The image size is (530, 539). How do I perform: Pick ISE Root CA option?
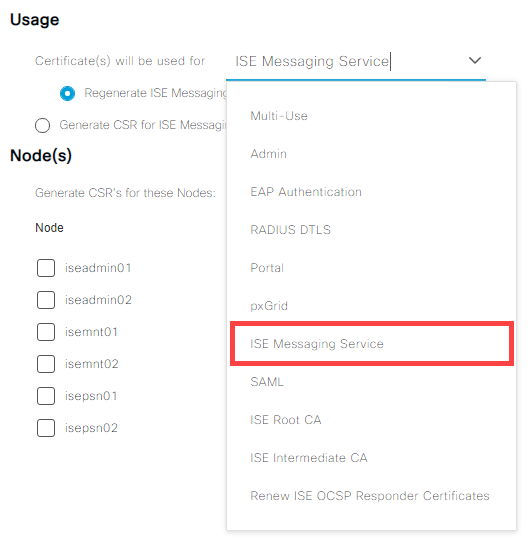371,420
